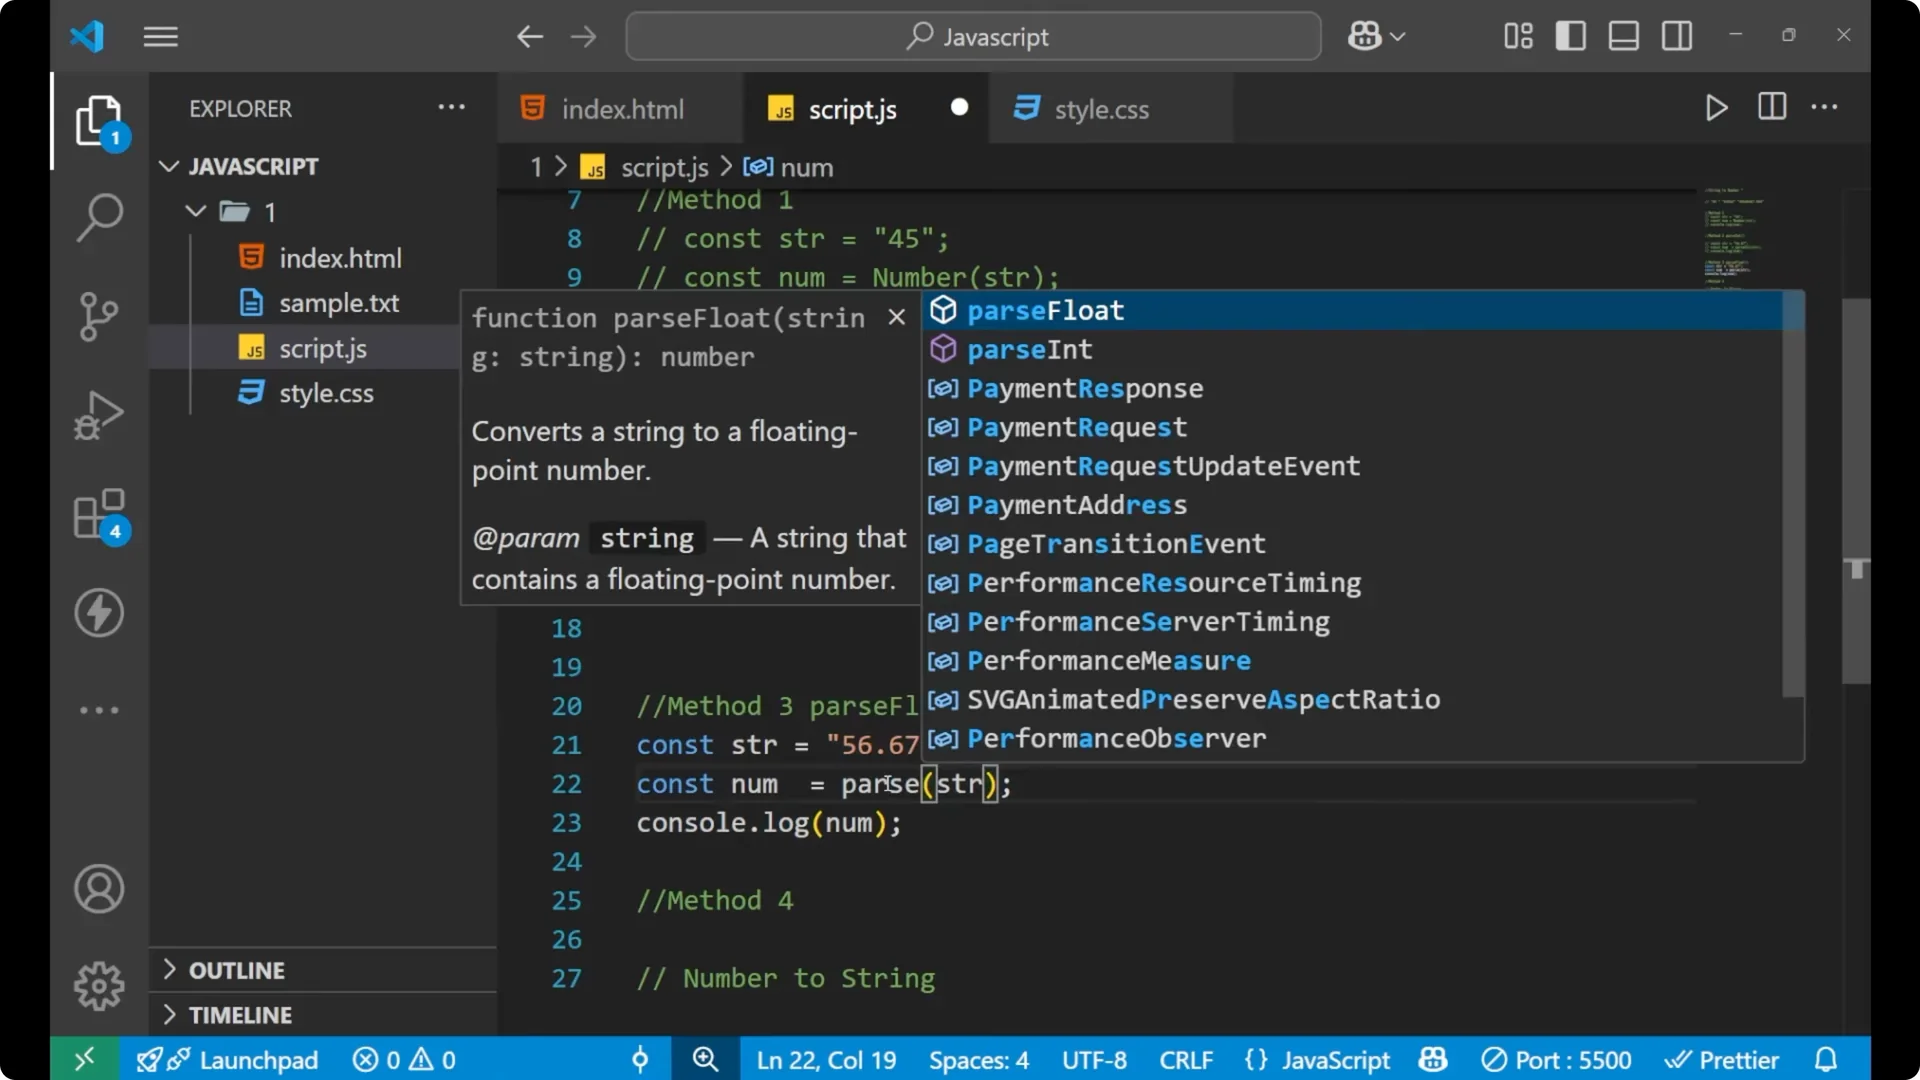
Task: Toggle the Primary Side Bar visibility
Action: click(x=1570, y=36)
